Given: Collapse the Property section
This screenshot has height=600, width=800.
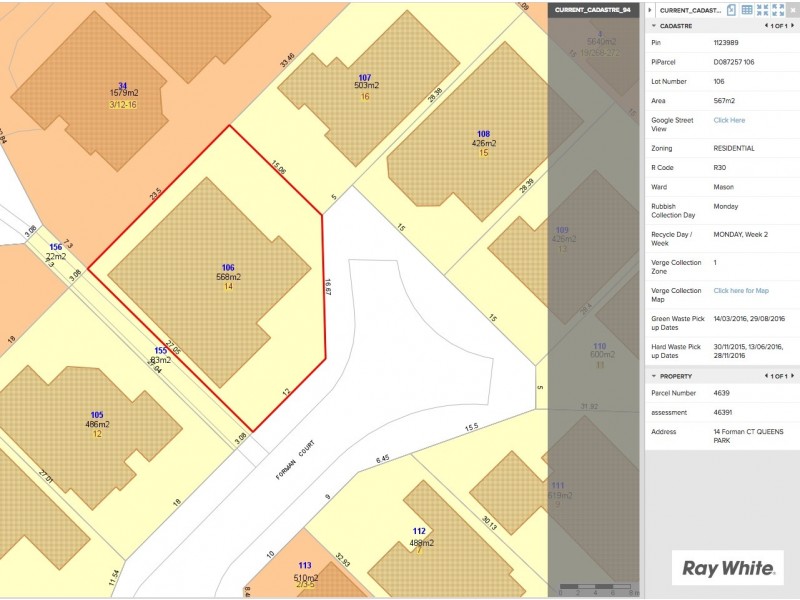Looking at the screenshot, I should tap(654, 376).
